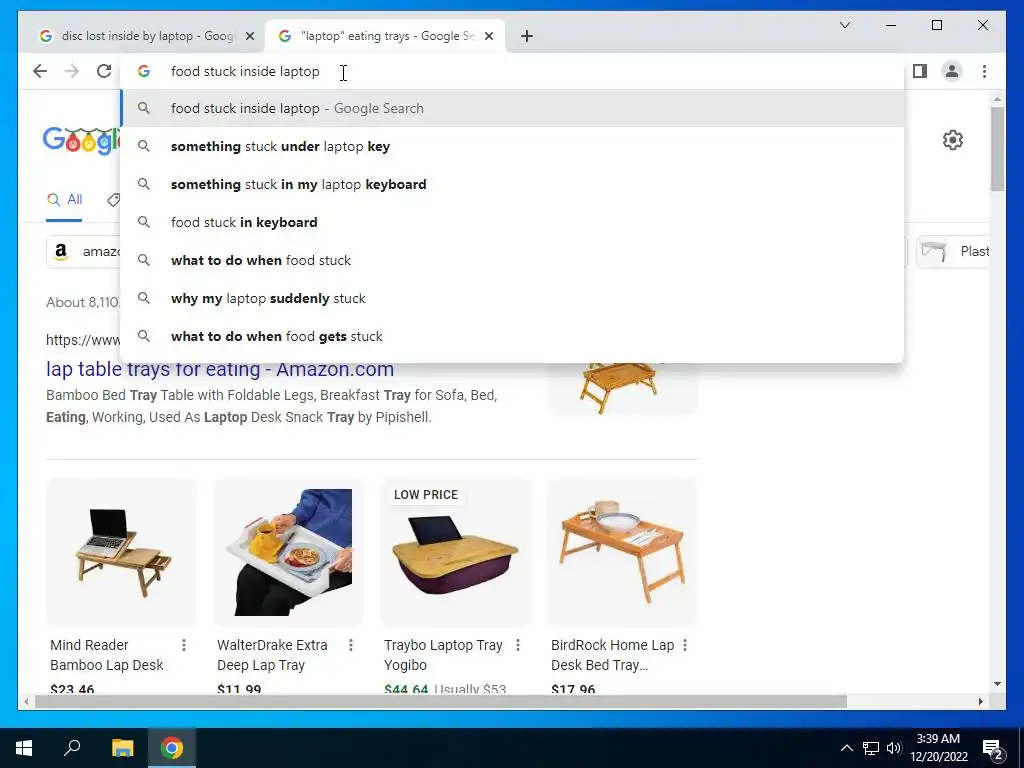Click 'Traybo Laptop Tray Yogibo' title
The image size is (1024, 768).
coord(443,655)
